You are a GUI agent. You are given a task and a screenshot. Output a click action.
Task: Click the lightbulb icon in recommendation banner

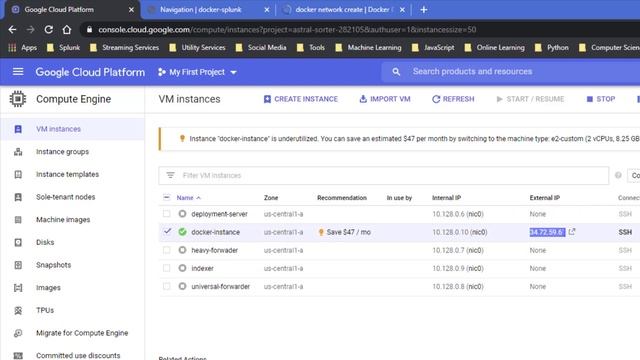[182, 139]
